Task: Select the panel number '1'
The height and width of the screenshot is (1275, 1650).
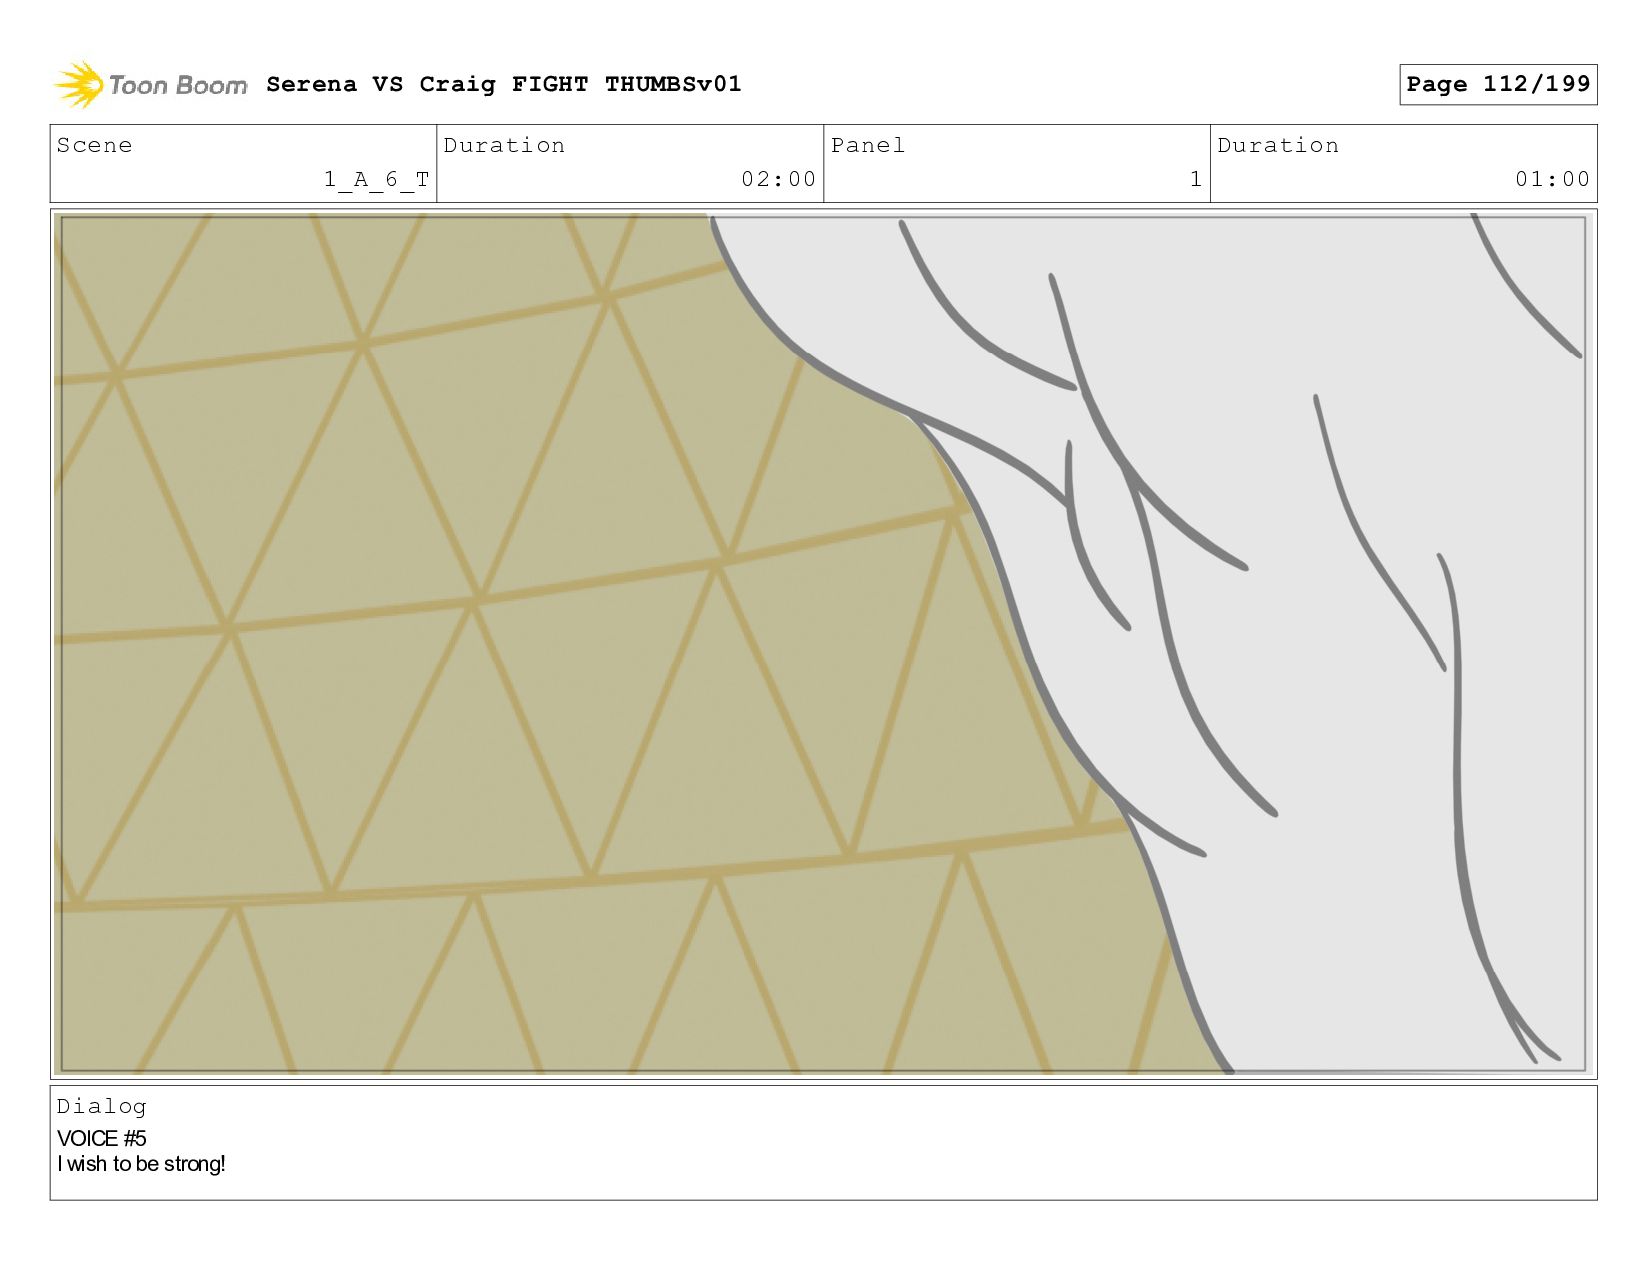Action: coord(1196,179)
